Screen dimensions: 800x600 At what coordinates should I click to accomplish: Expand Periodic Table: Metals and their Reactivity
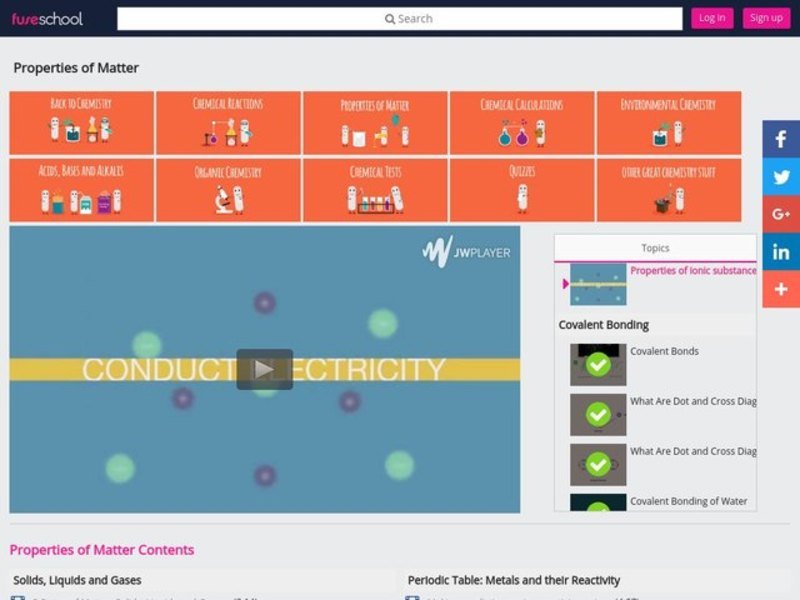coord(514,580)
